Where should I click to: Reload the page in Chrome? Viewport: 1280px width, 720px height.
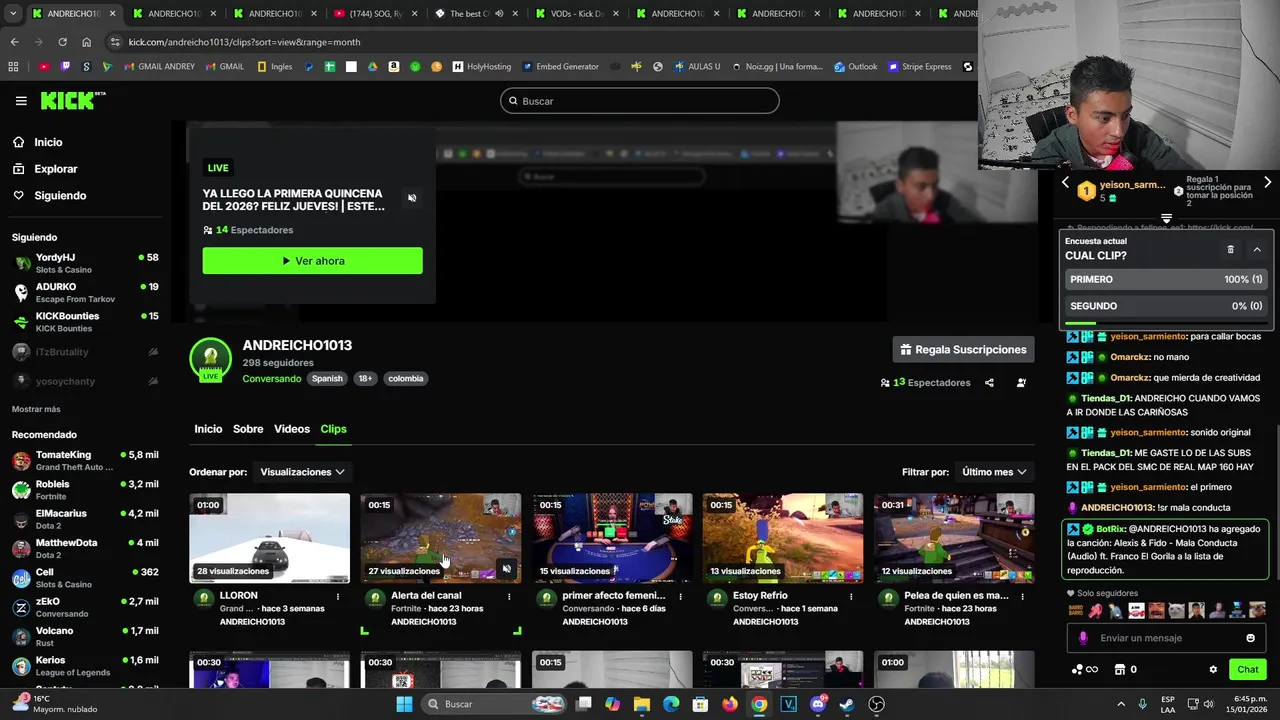(x=62, y=42)
